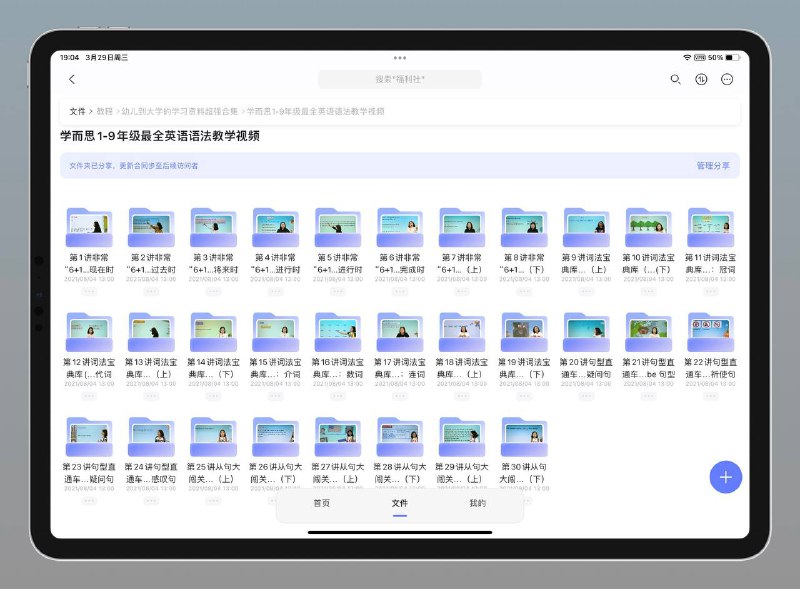Navigate to 文件 breadcrumb root
This screenshot has height=589, width=800.
[77, 111]
